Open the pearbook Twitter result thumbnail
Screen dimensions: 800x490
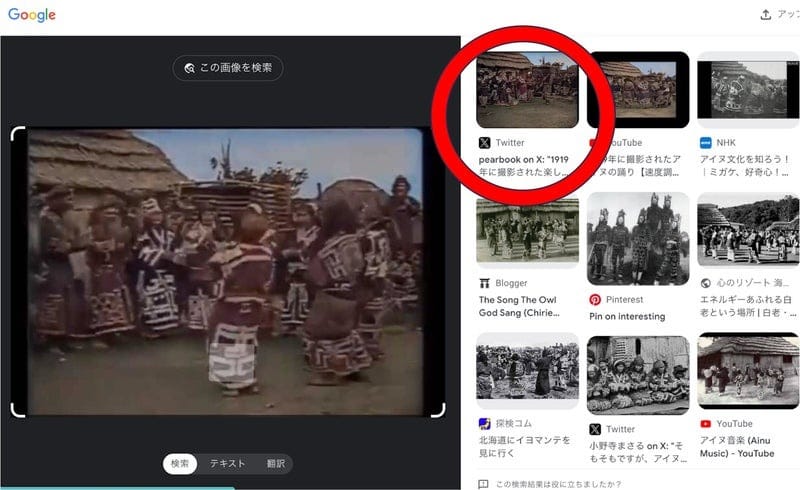tap(528, 90)
